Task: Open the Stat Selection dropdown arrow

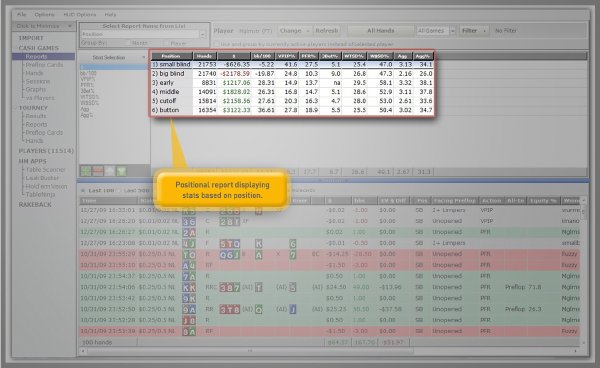Action: (143, 57)
